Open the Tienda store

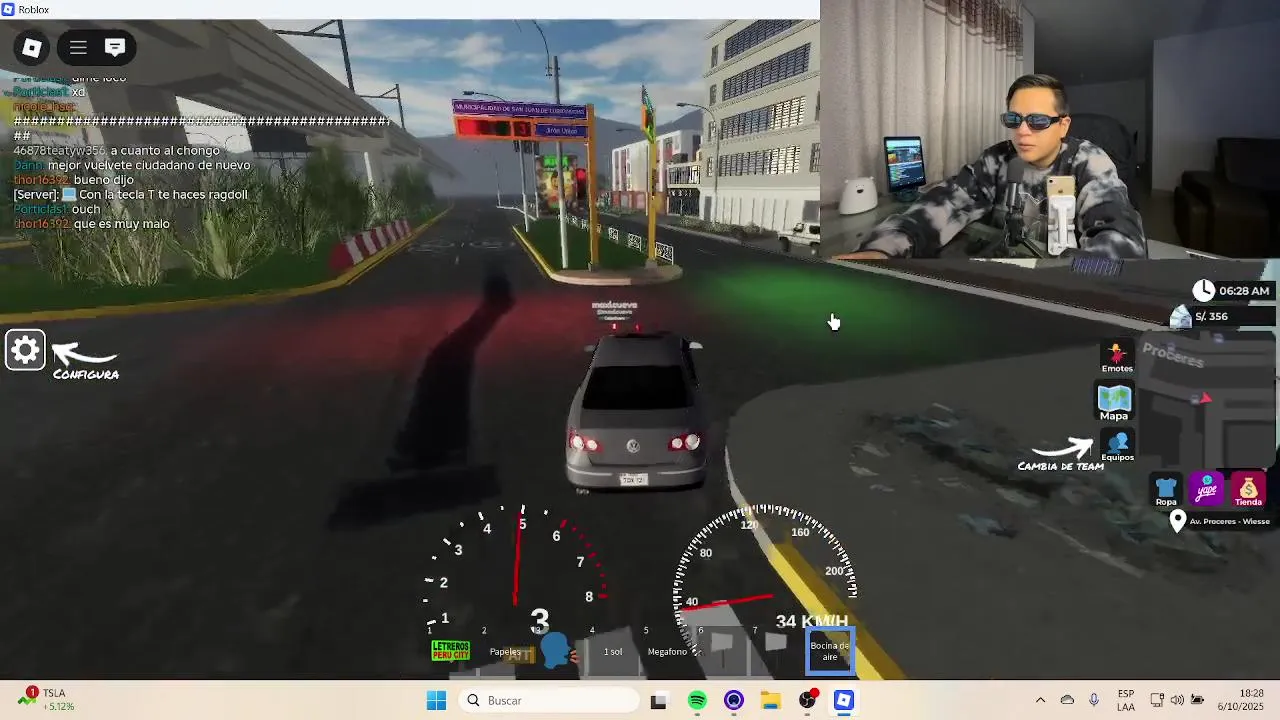[1248, 490]
